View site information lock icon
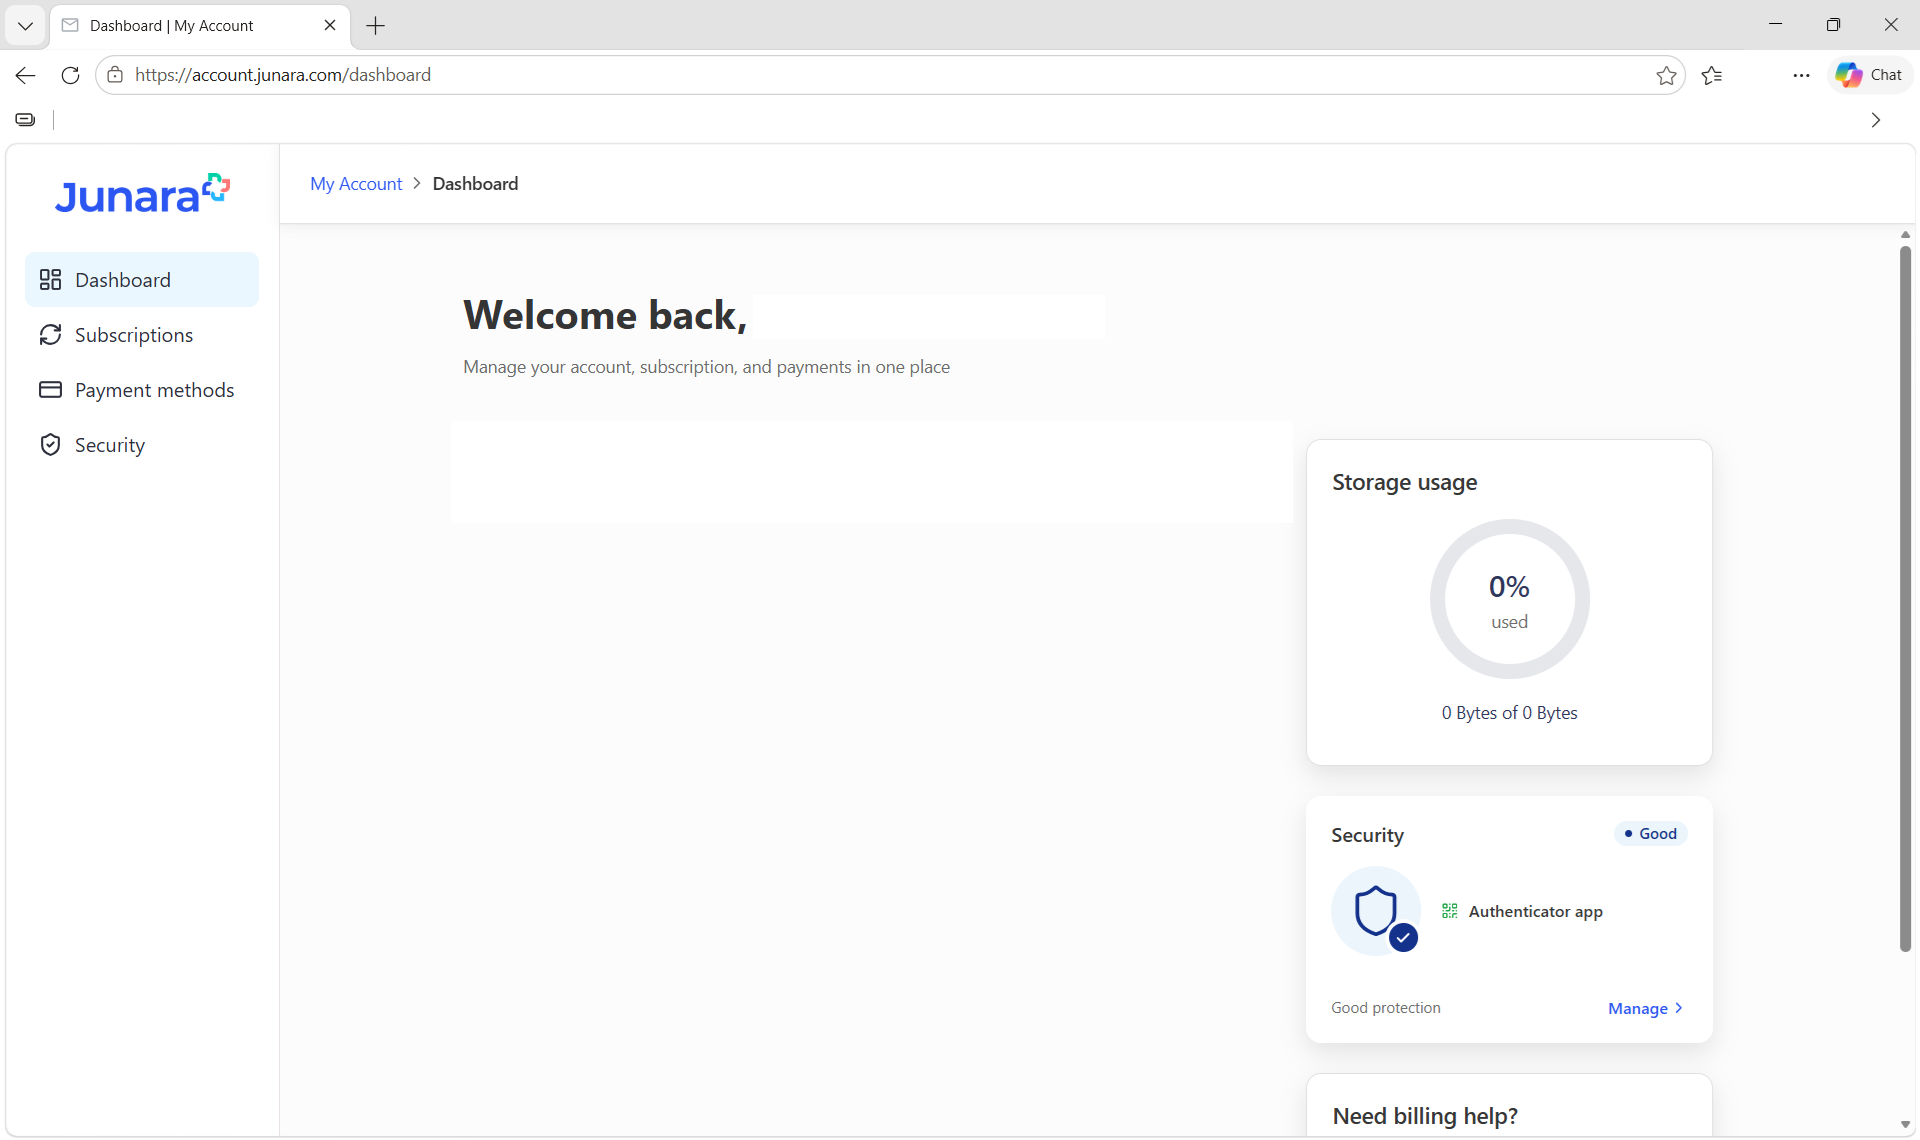Viewport: 1920px width, 1140px height. click(x=116, y=75)
